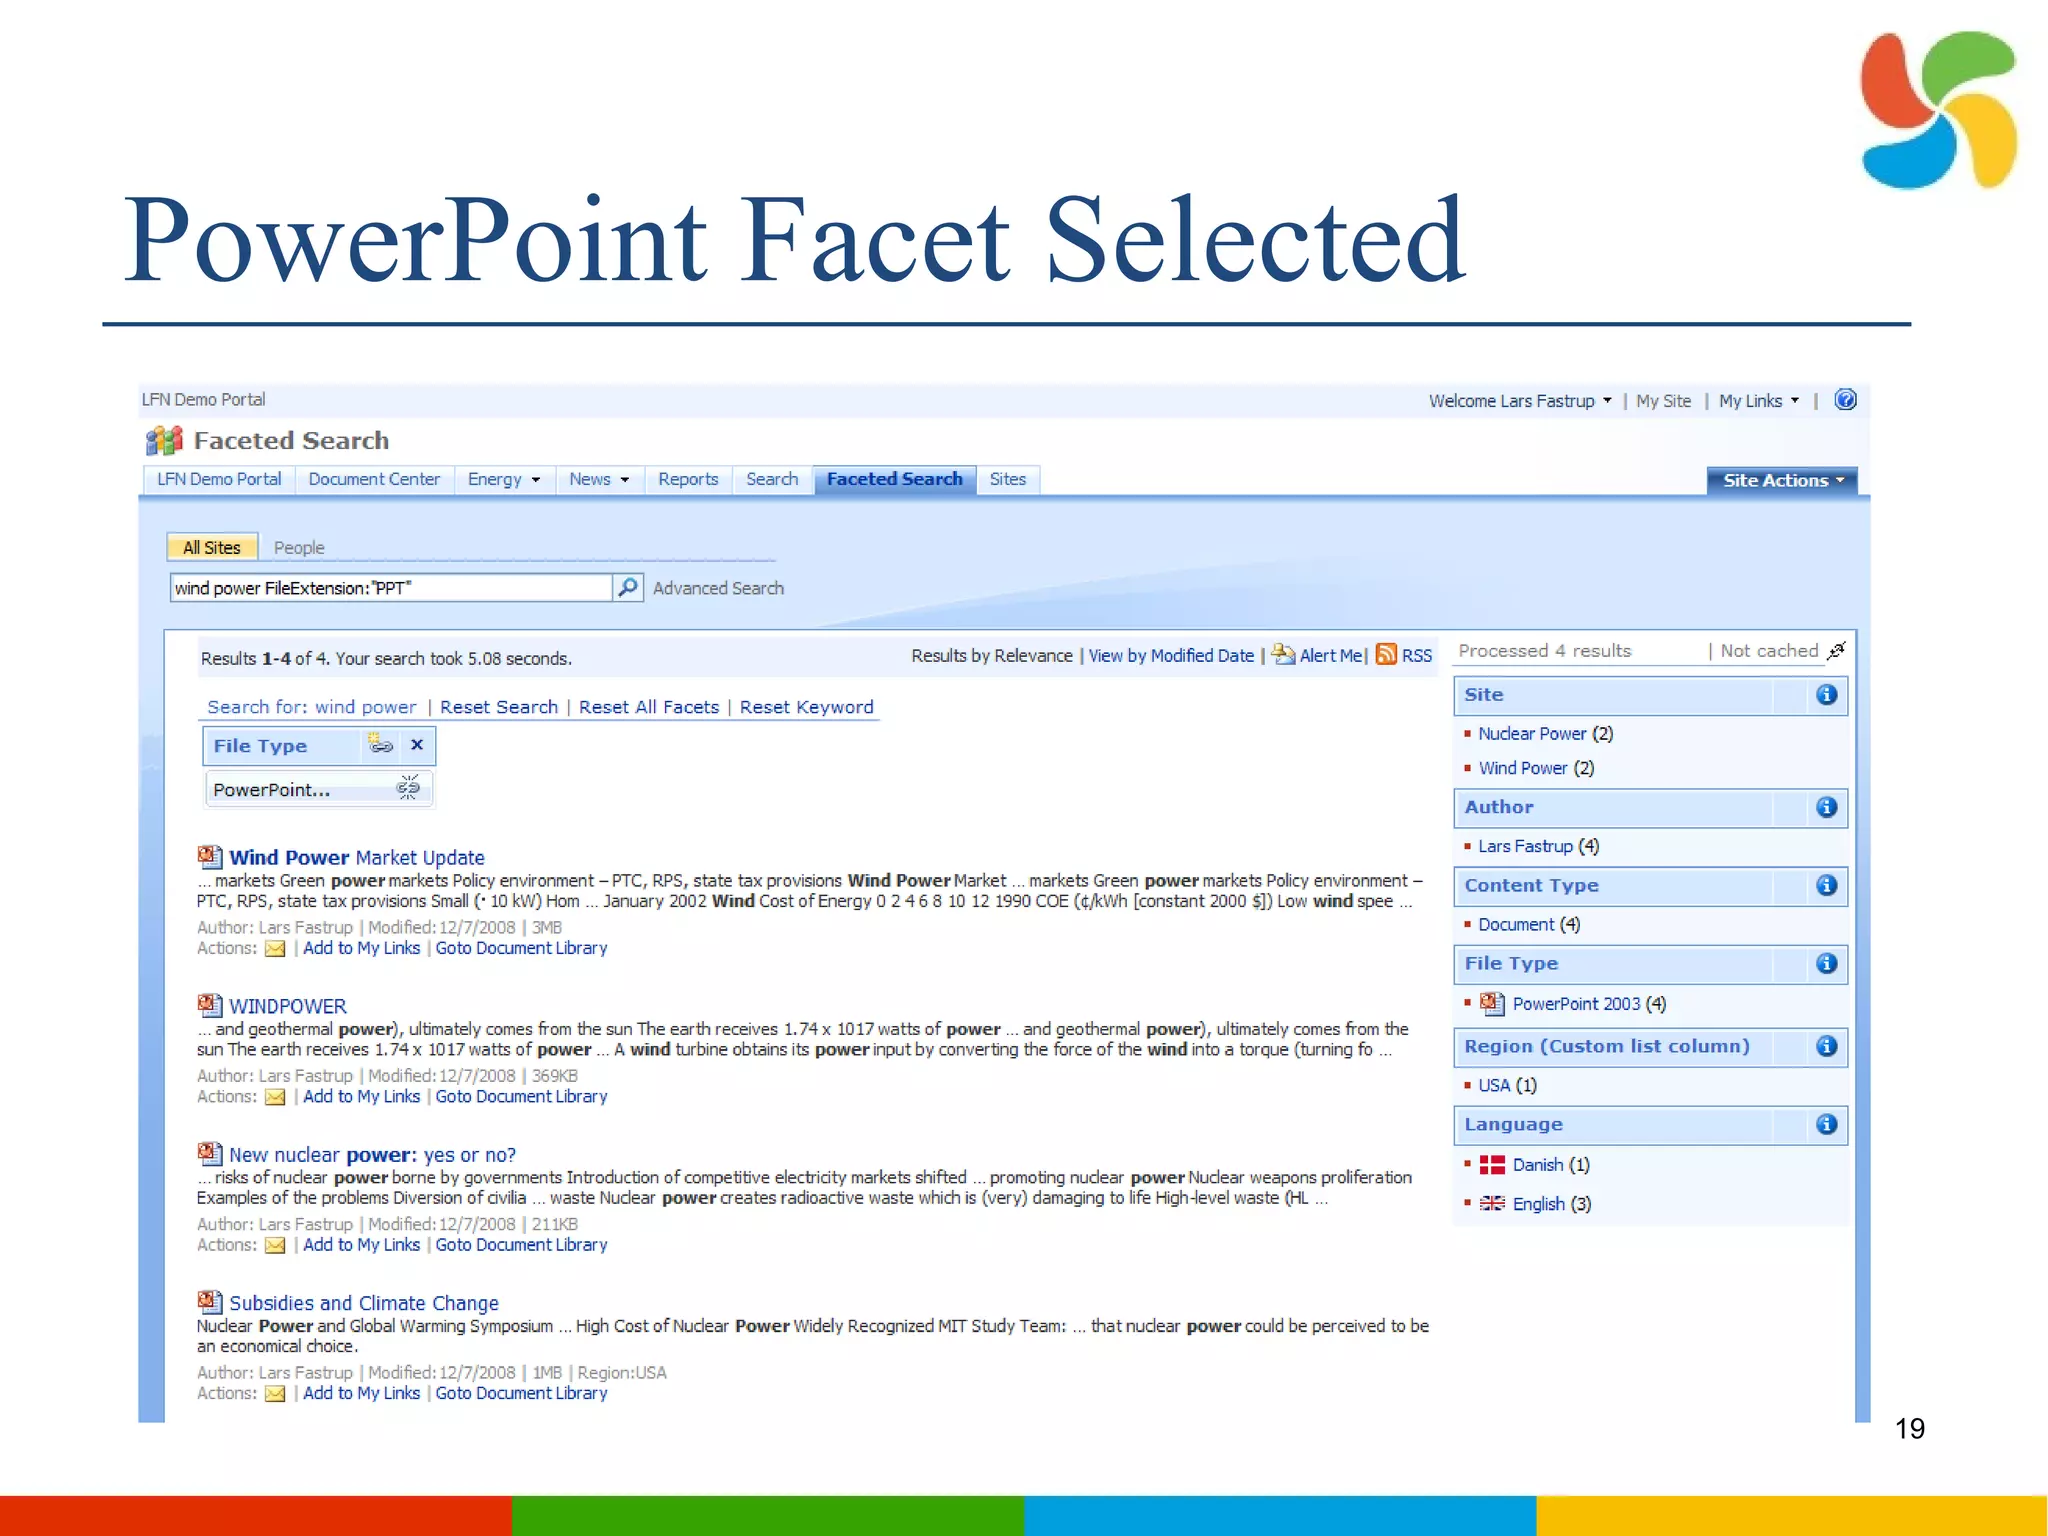The width and height of the screenshot is (2048, 1536).
Task: Click the English flag icon
Action: point(1492,1203)
